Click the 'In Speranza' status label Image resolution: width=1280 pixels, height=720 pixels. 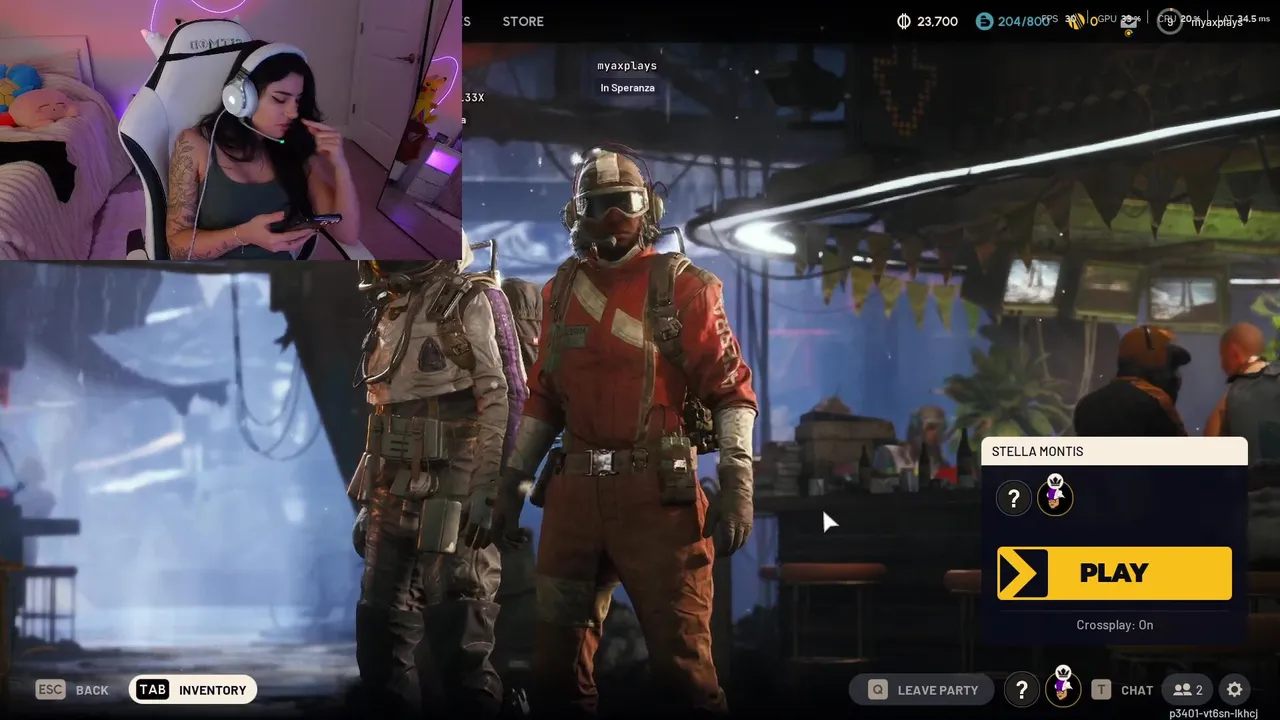click(627, 88)
